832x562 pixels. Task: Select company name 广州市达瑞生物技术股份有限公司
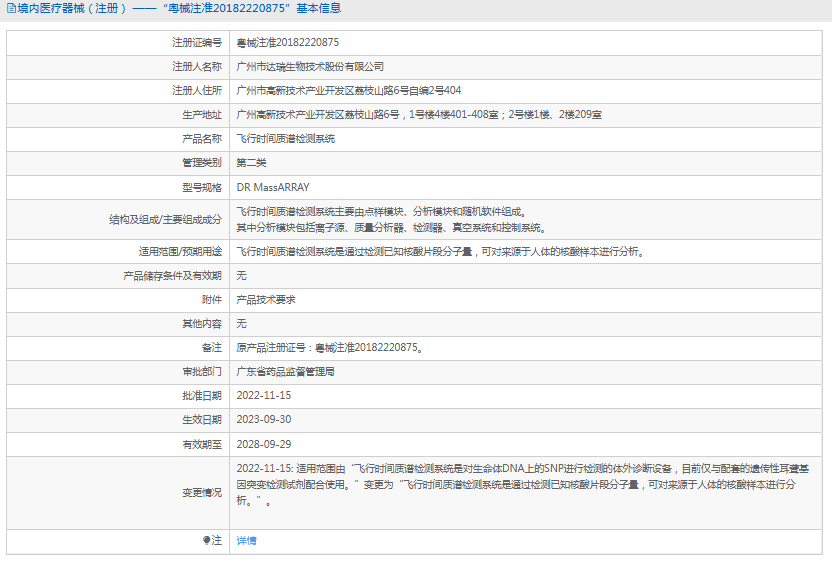[x=310, y=67]
